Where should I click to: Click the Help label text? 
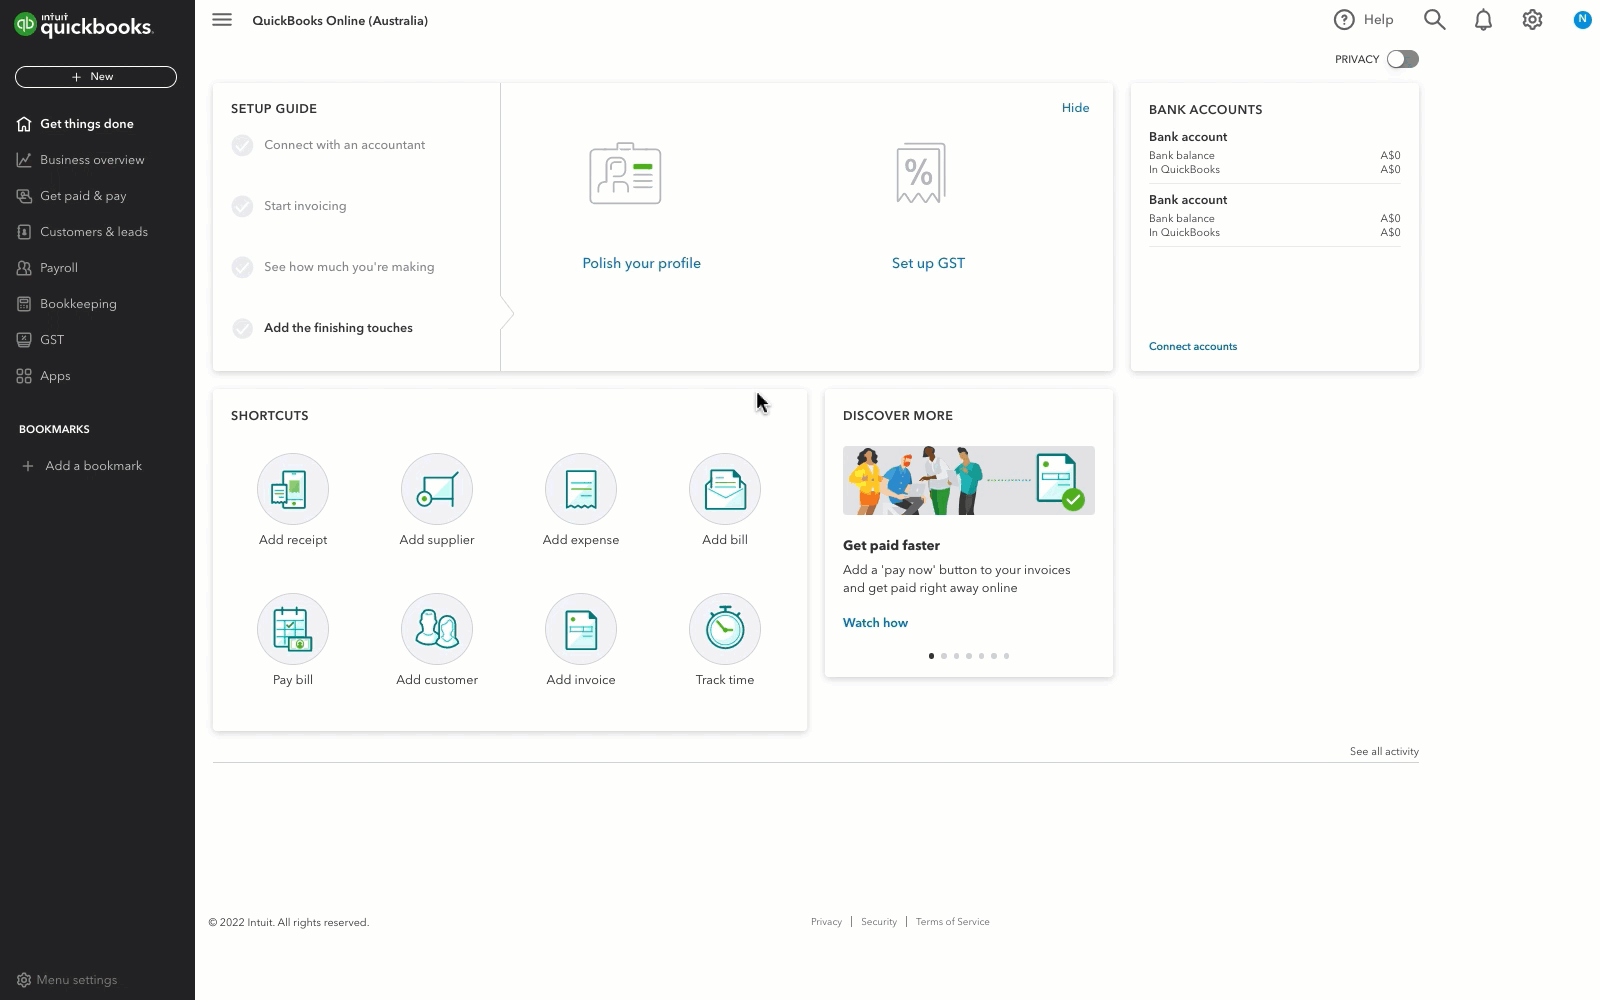1378,20
